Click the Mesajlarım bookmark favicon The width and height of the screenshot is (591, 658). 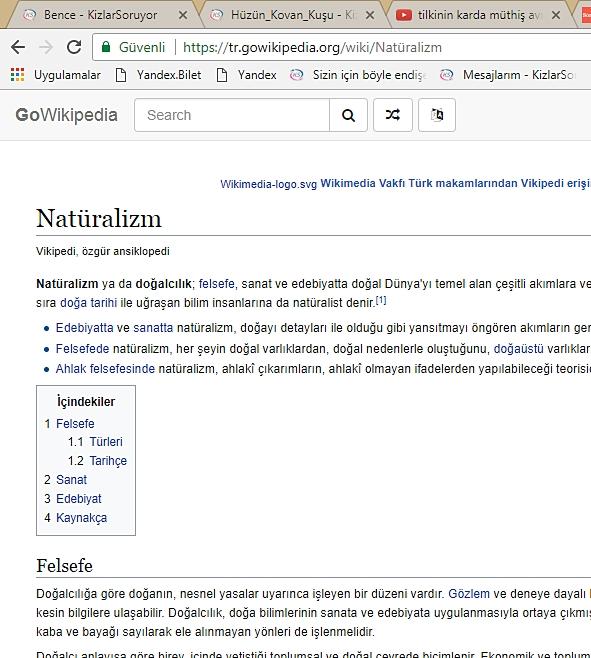[x=447, y=75]
